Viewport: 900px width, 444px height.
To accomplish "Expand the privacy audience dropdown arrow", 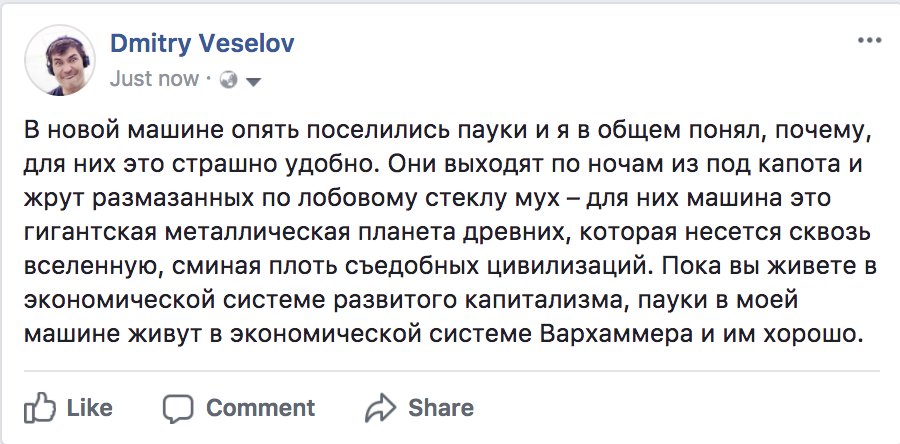I will 253,81.
